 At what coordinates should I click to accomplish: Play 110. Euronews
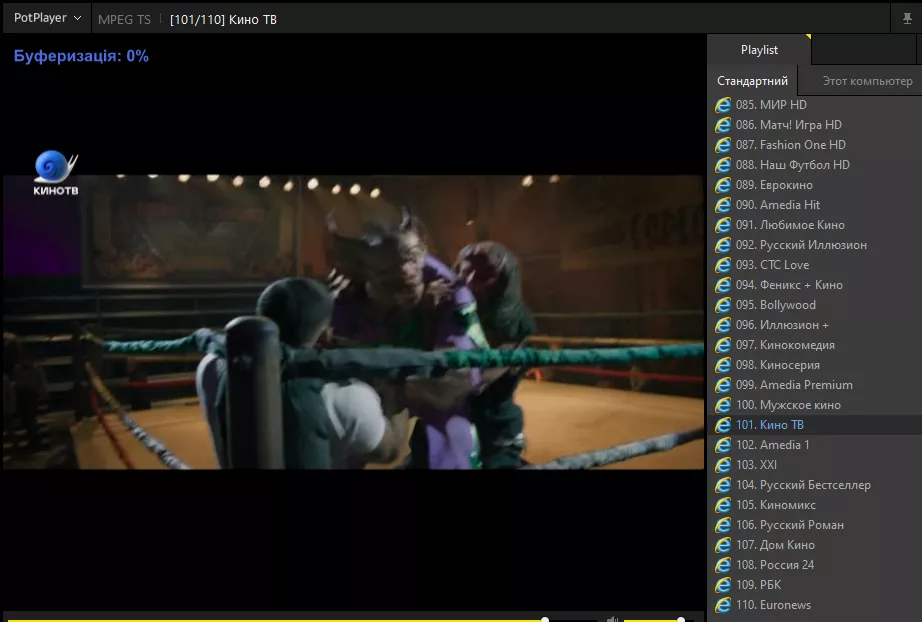click(815, 604)
